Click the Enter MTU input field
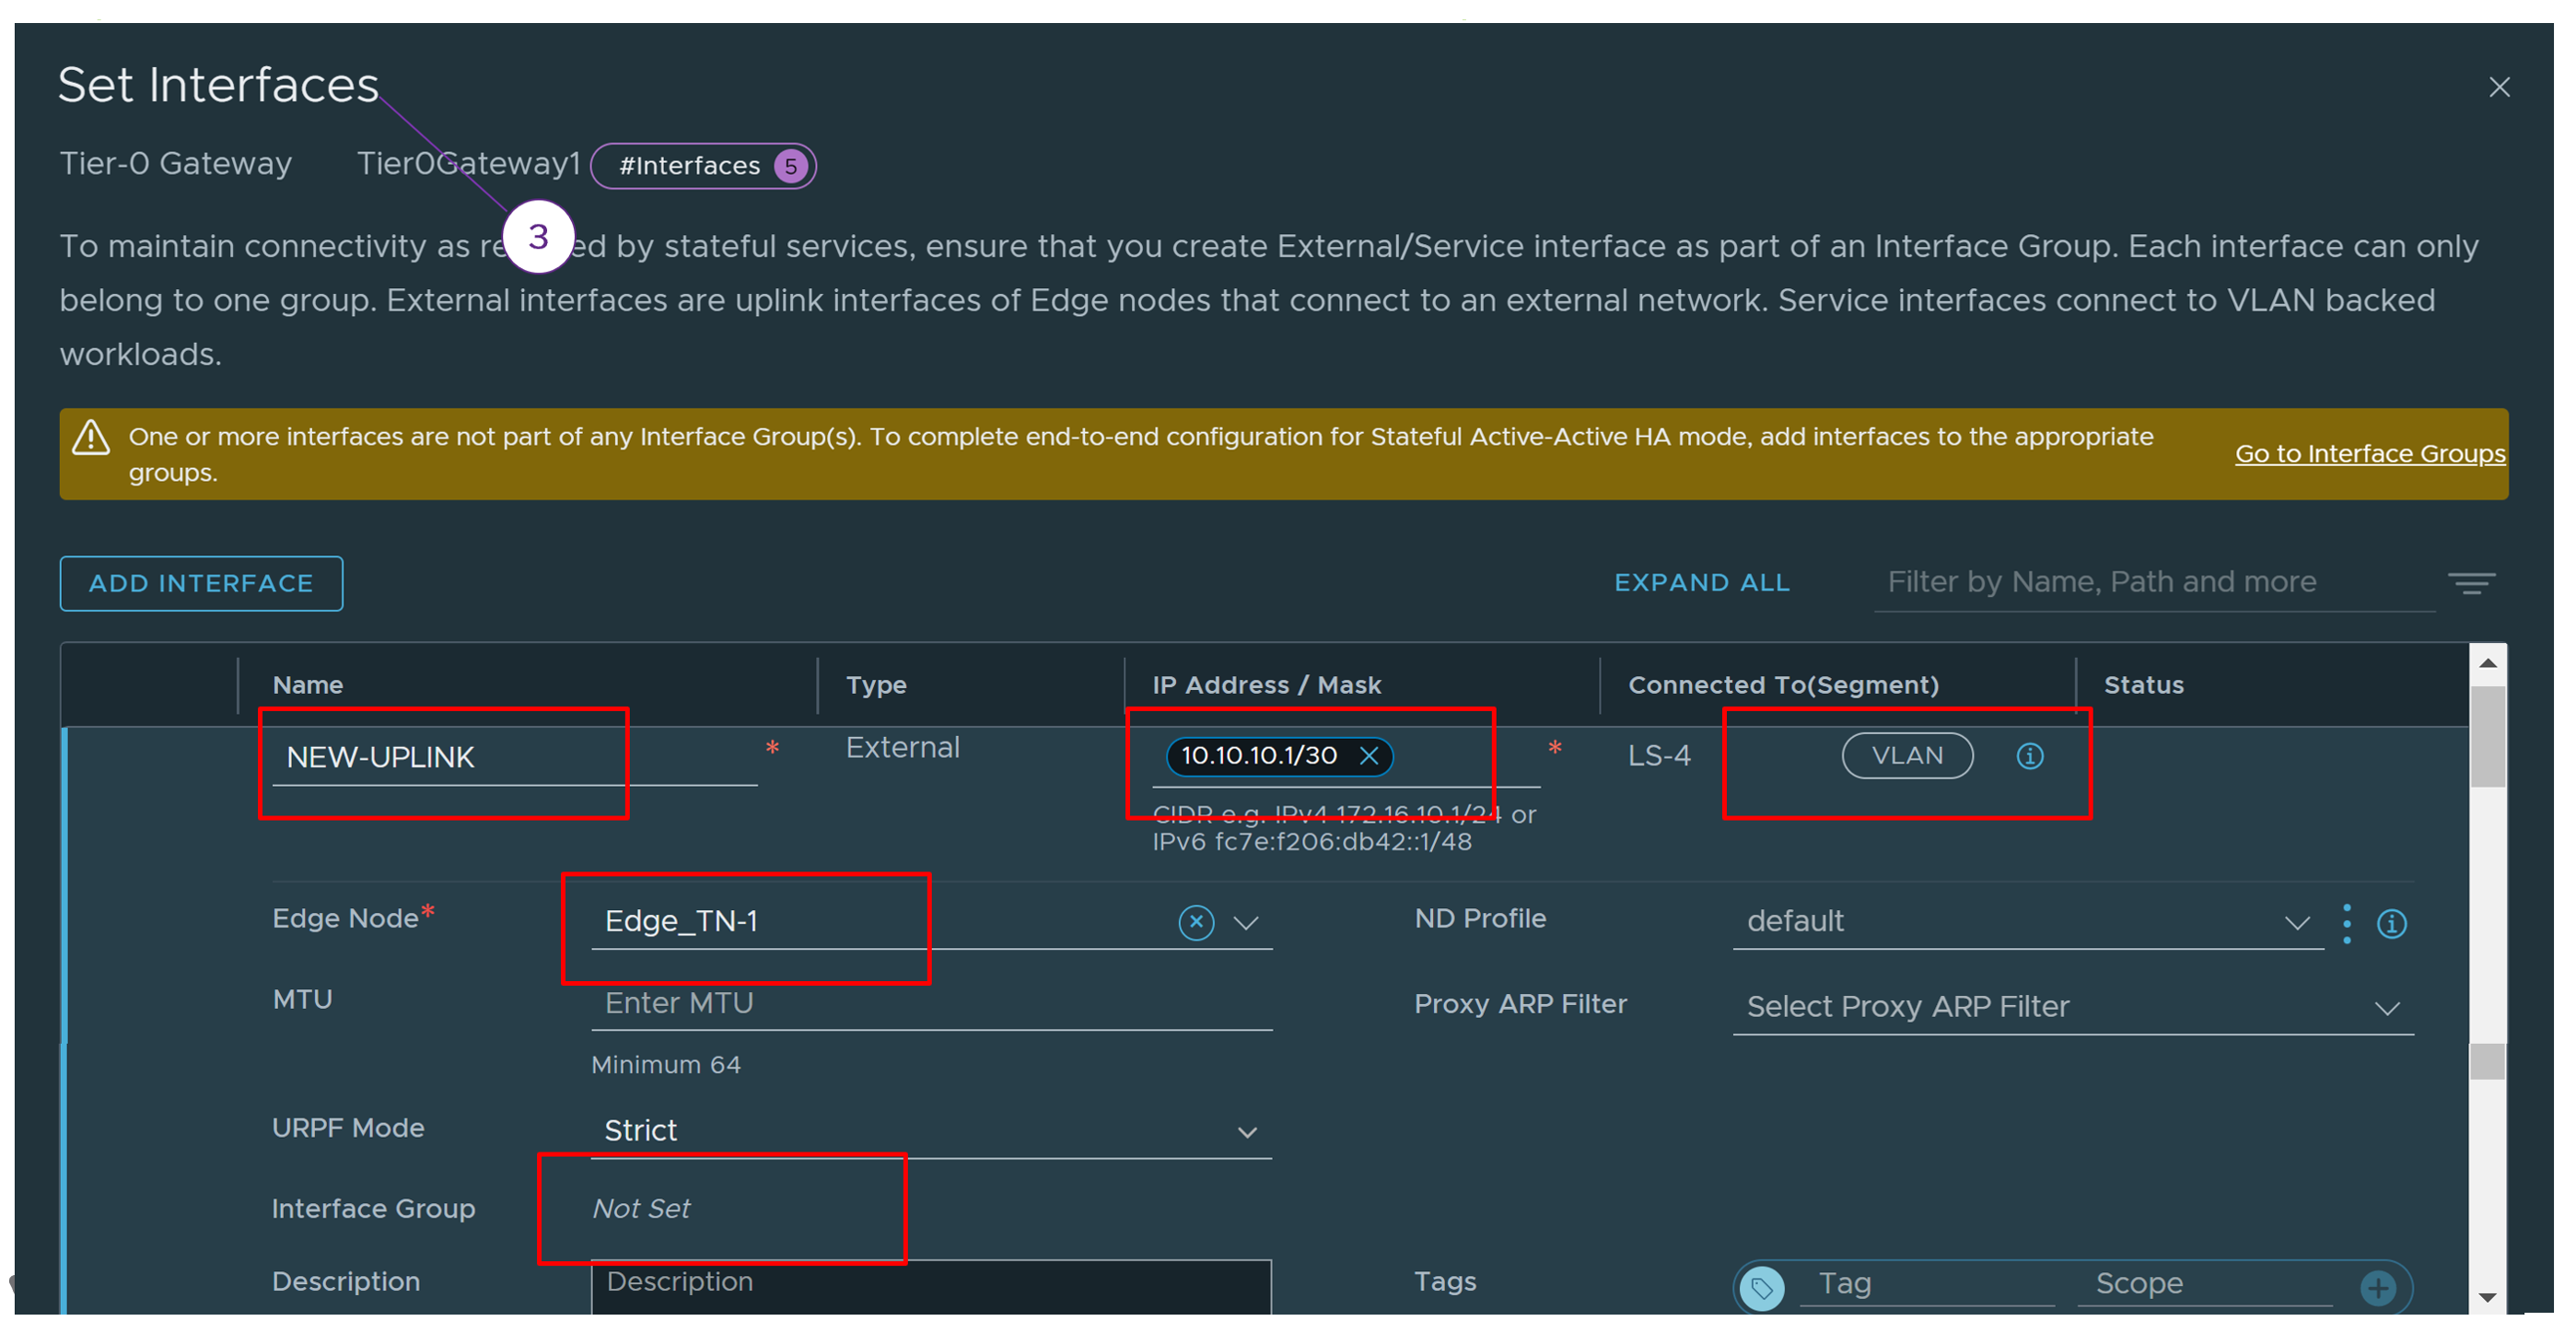Viewport: 2576px width, 1333px height. coord(930,1003)
